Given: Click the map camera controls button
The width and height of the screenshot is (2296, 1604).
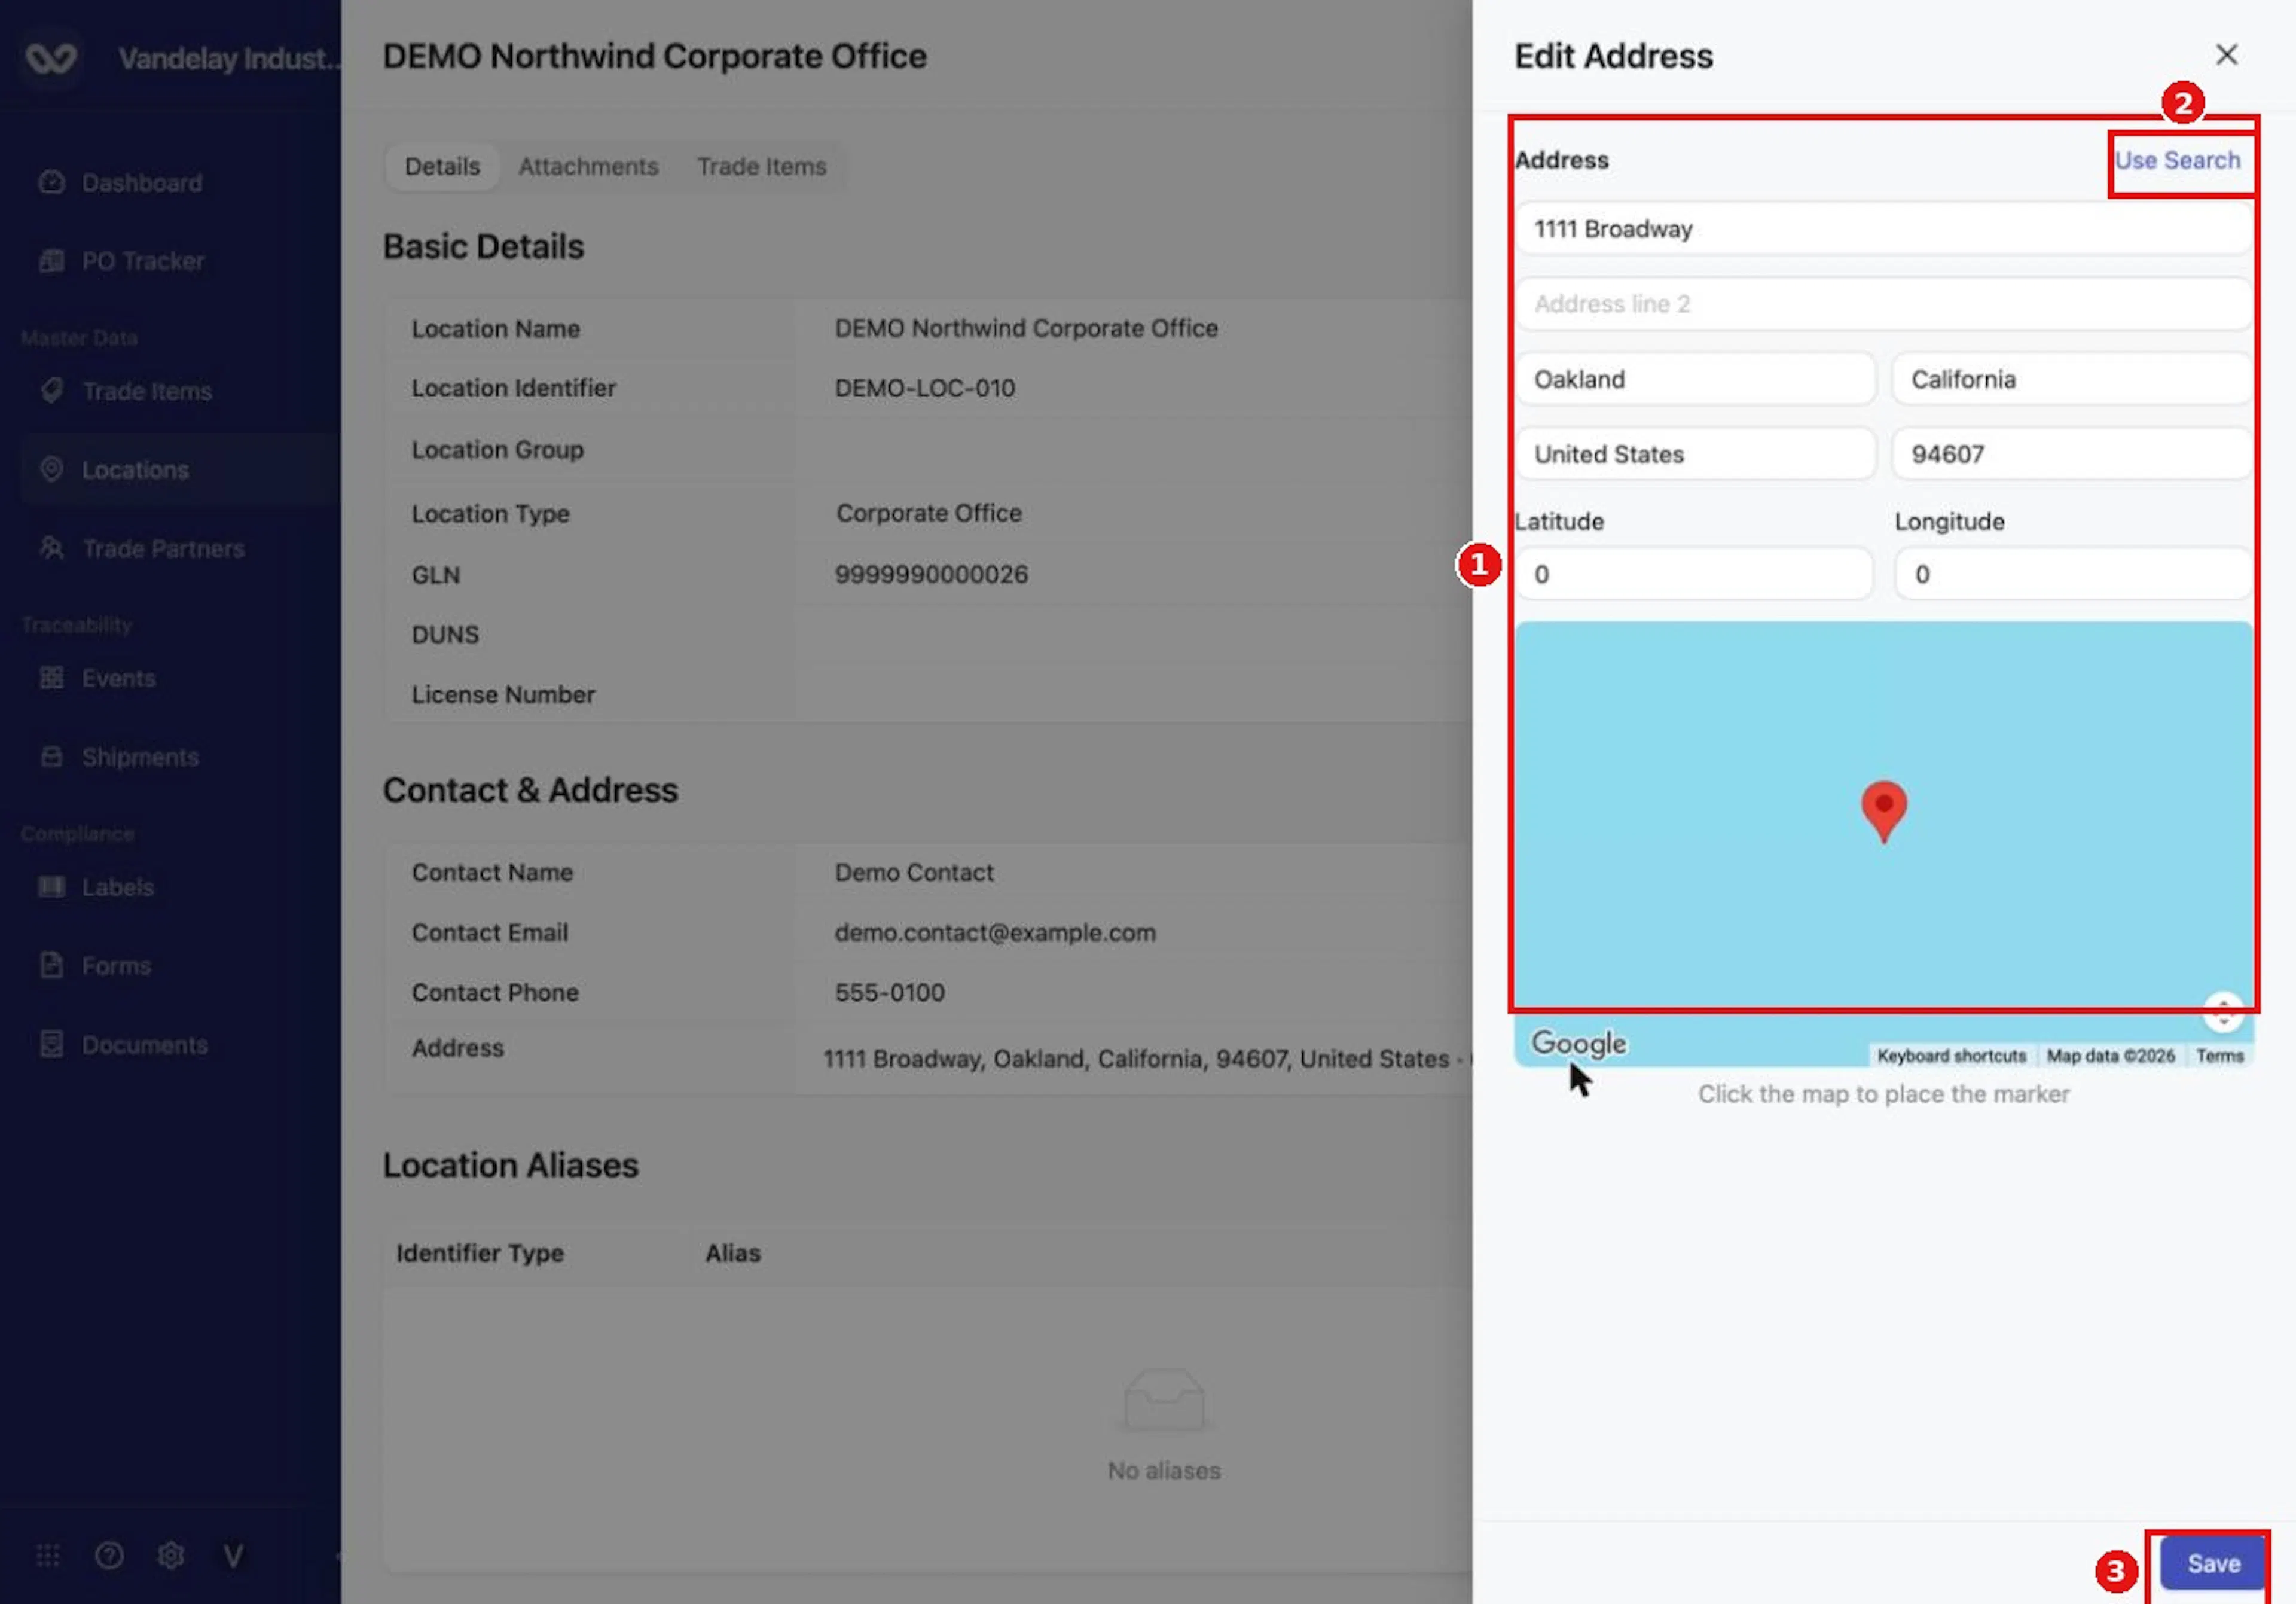Looking at the screenshot, I should click(2223, 1012).
